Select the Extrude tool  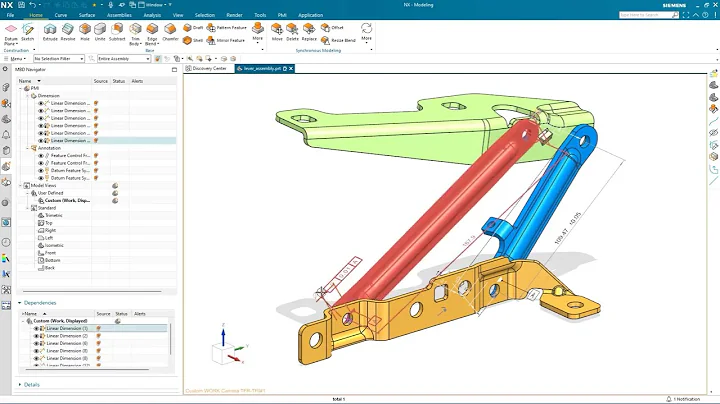tap(50, 32)
